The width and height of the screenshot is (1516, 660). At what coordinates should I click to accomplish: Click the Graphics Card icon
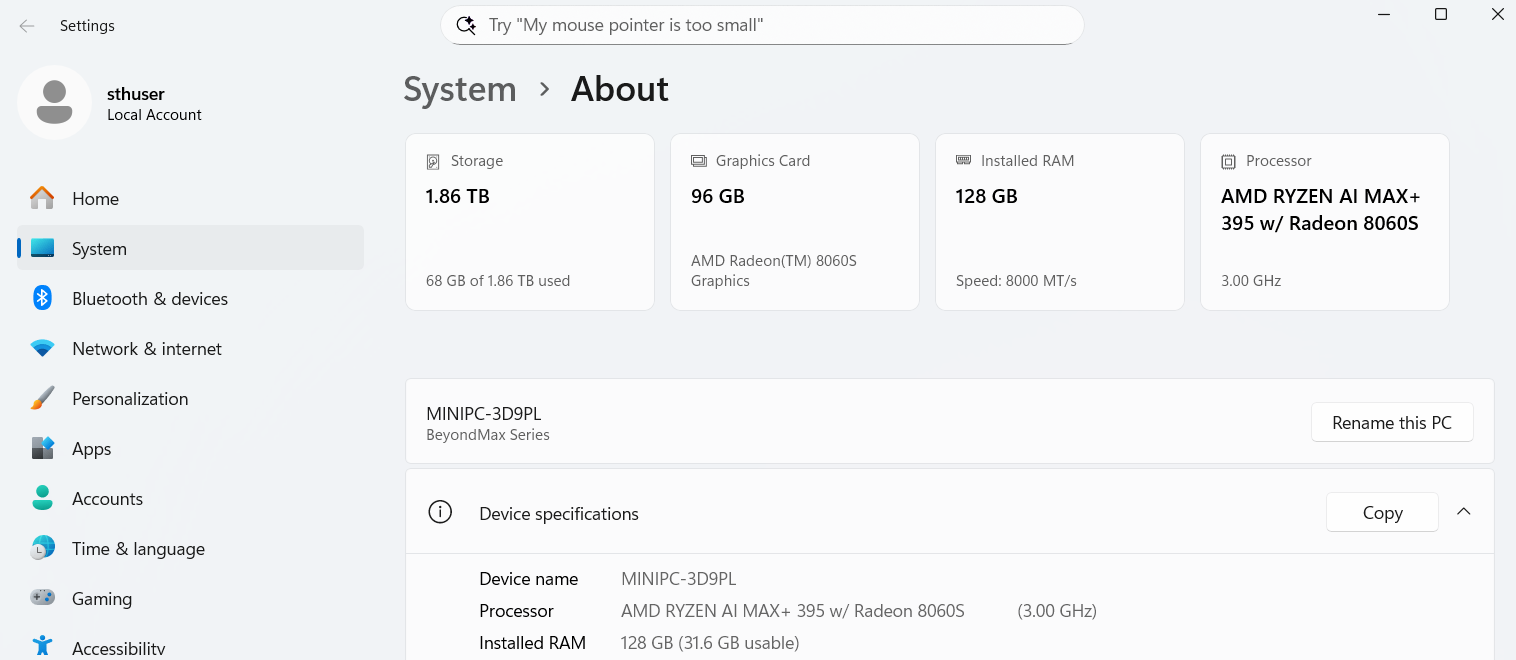[699, 161]
